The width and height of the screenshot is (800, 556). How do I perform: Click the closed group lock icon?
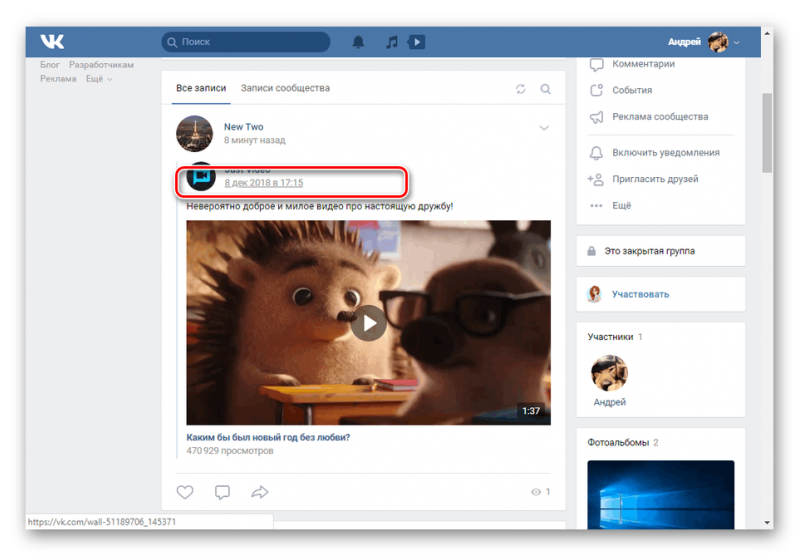coord(591,251)
